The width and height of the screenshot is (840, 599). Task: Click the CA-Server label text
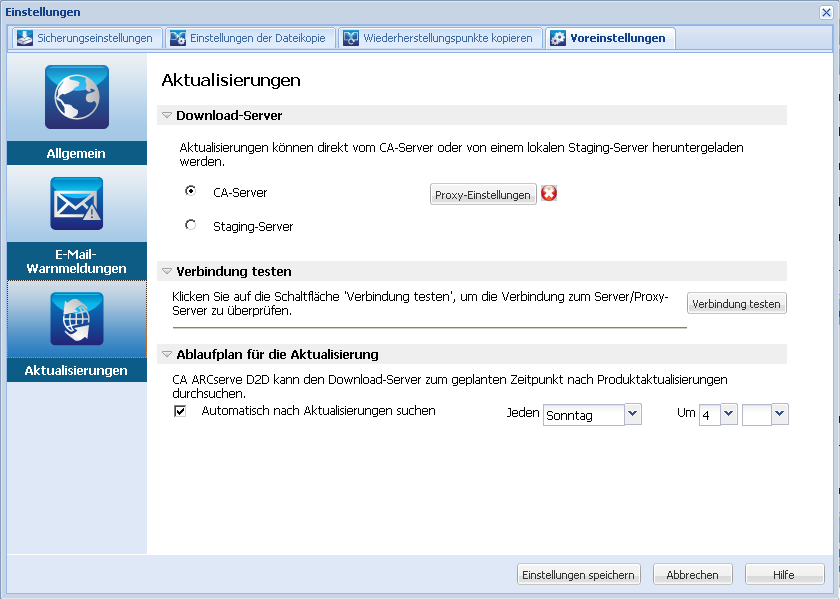point(240,192)
